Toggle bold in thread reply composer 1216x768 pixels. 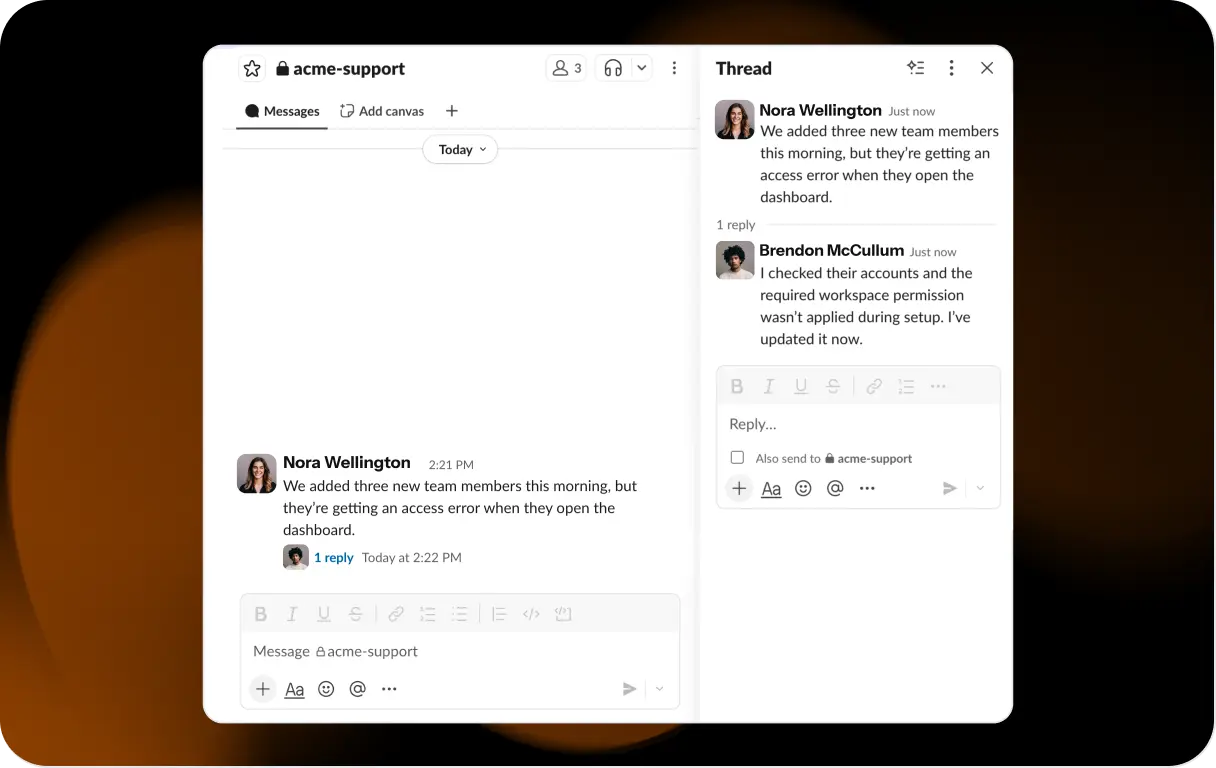tap(737, 386)
